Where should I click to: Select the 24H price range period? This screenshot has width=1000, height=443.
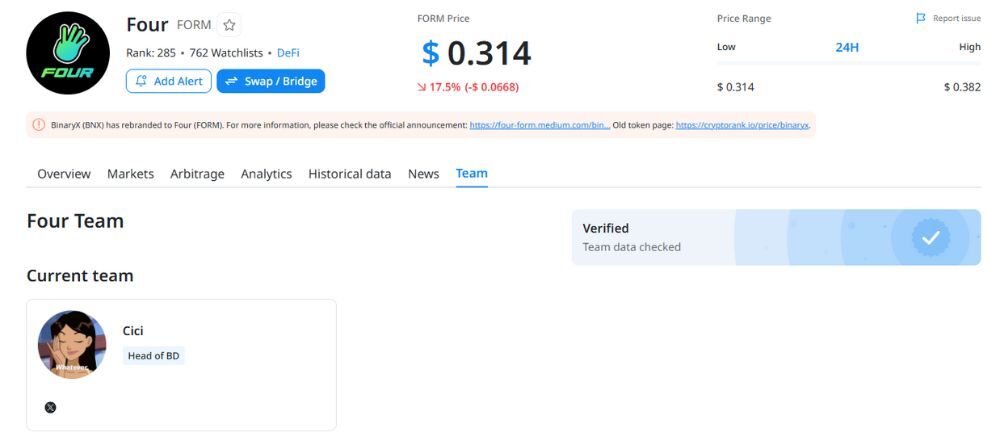click(x=847, y=47)
